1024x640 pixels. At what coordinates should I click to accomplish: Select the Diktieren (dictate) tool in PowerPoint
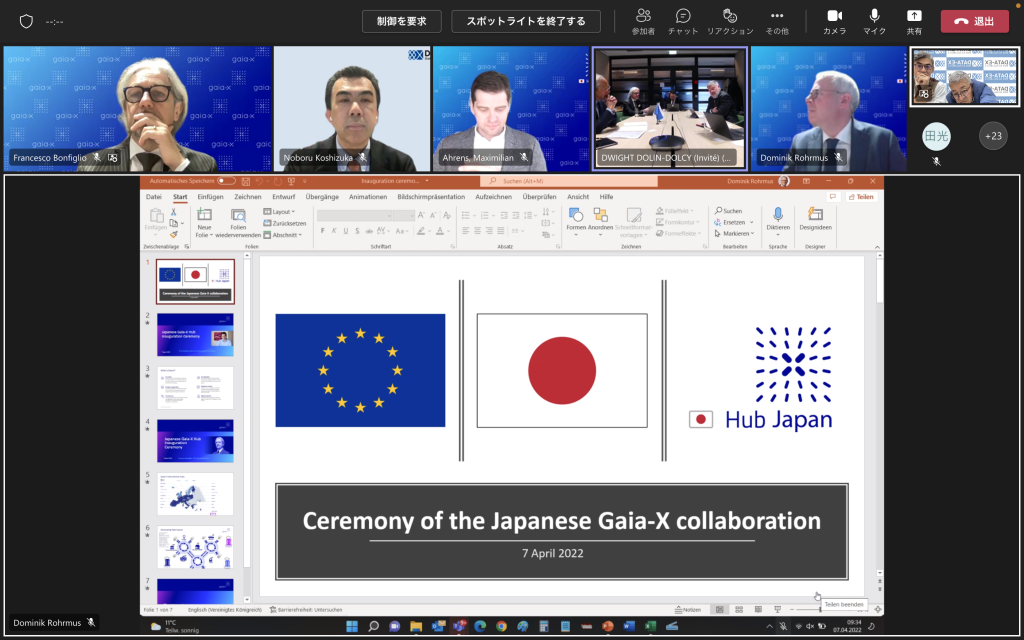point(779,216)
